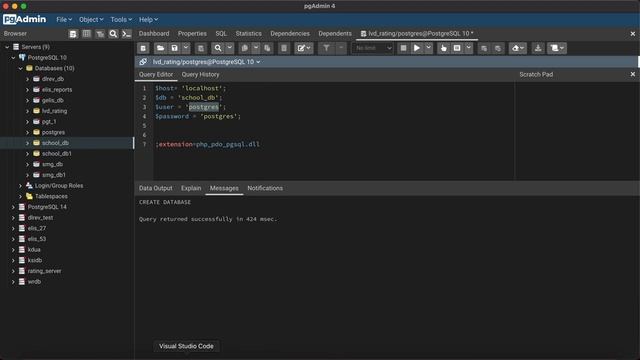Click the Filtered Rows icon in Browser
The height and width of the screenshot is (360, 640).
tap(100, 34)
